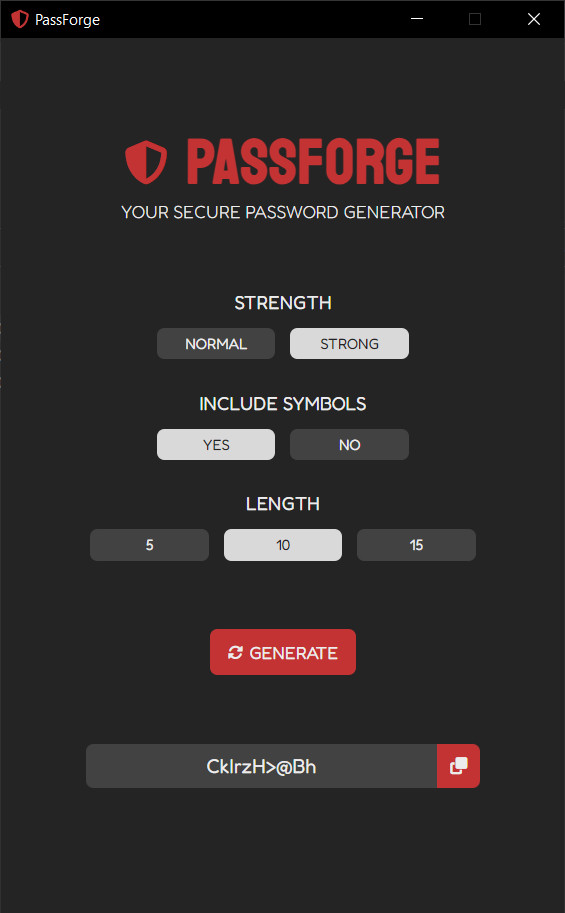Click the LENGTH section label

(x=283, y=504)
